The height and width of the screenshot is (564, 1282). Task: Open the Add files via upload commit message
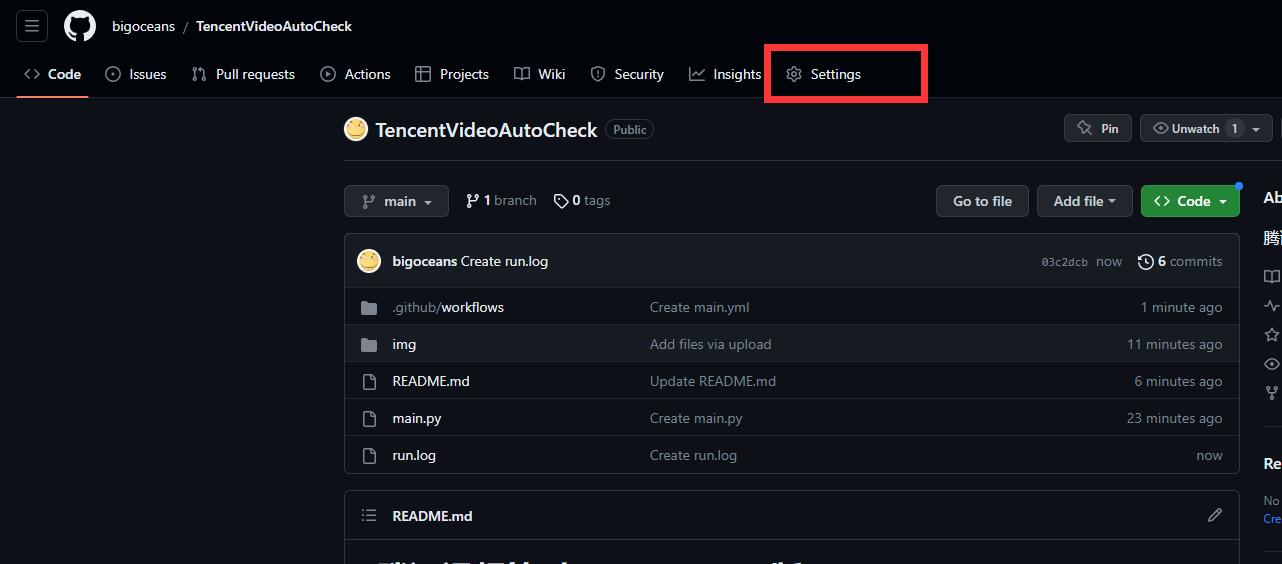pyautogui.click(x=710, y=344)
